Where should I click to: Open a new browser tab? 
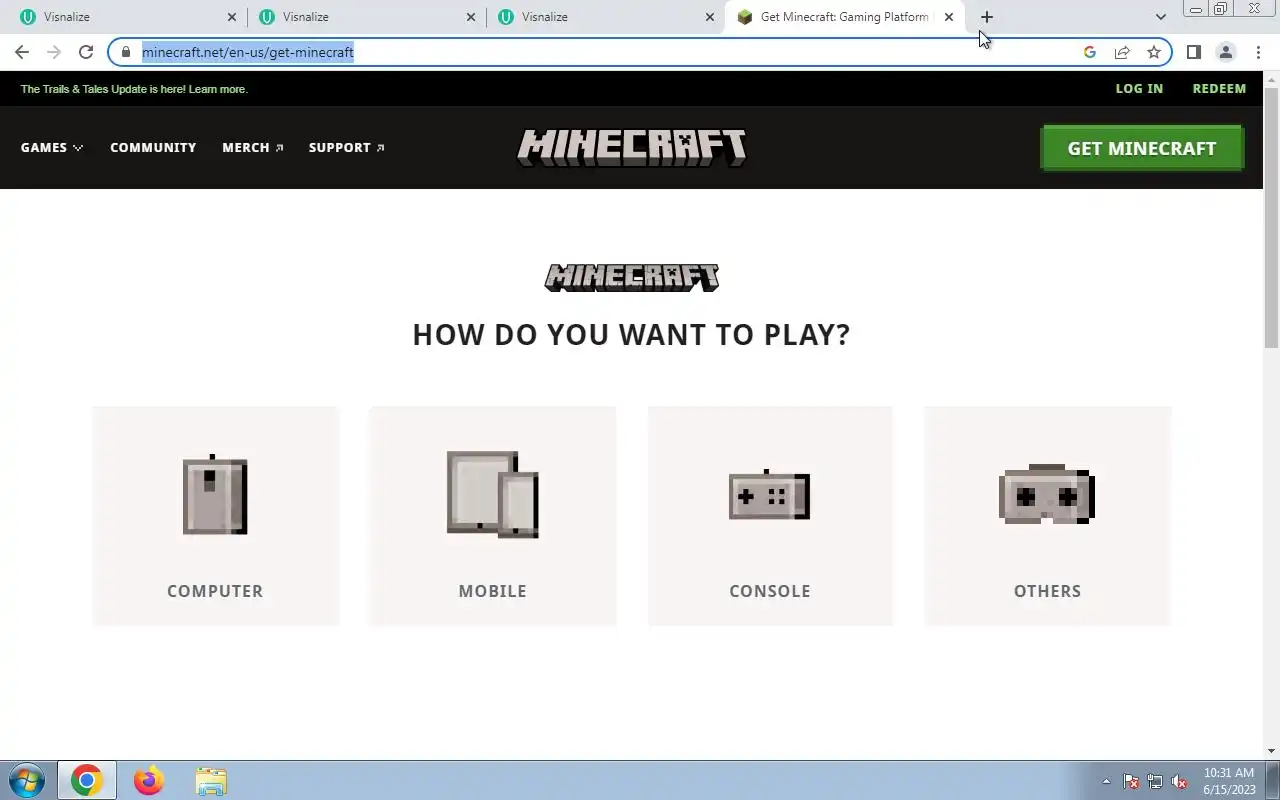tap(987, 17)
